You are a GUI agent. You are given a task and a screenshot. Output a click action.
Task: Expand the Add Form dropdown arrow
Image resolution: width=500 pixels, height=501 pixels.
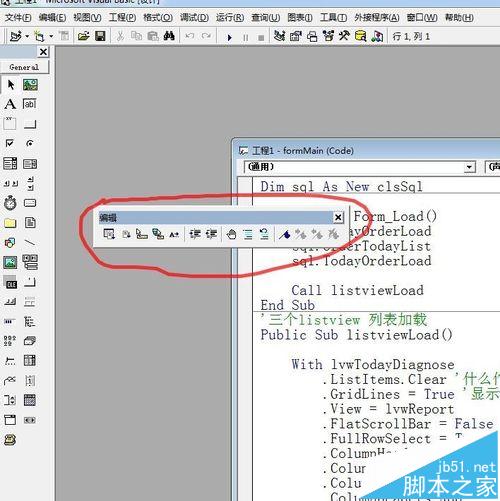[x=51, y=36]
